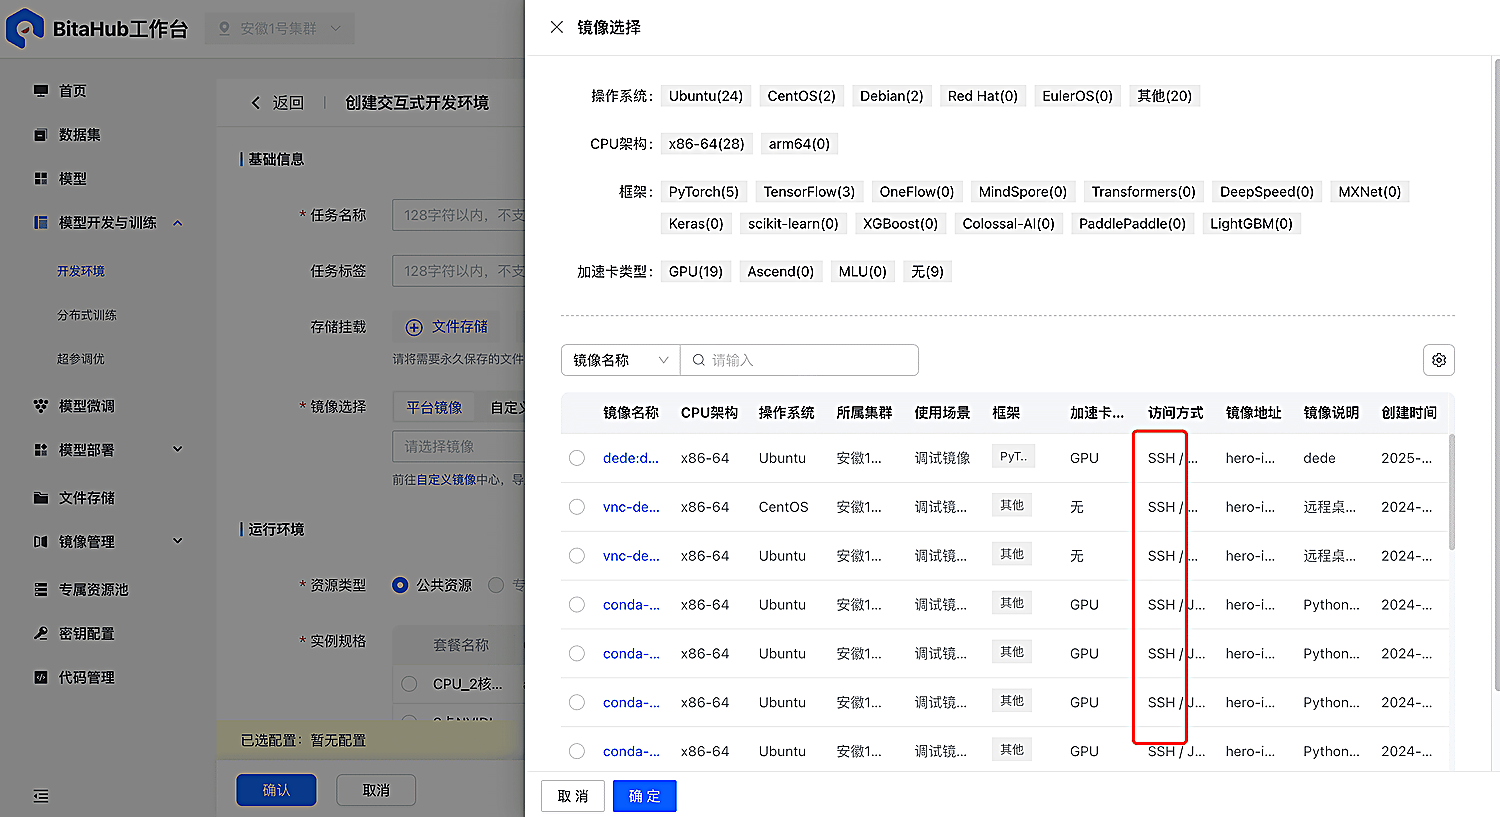Click 取 消 in the image panel
This screenshot has width=1500, height=817.
coord(573,796)
